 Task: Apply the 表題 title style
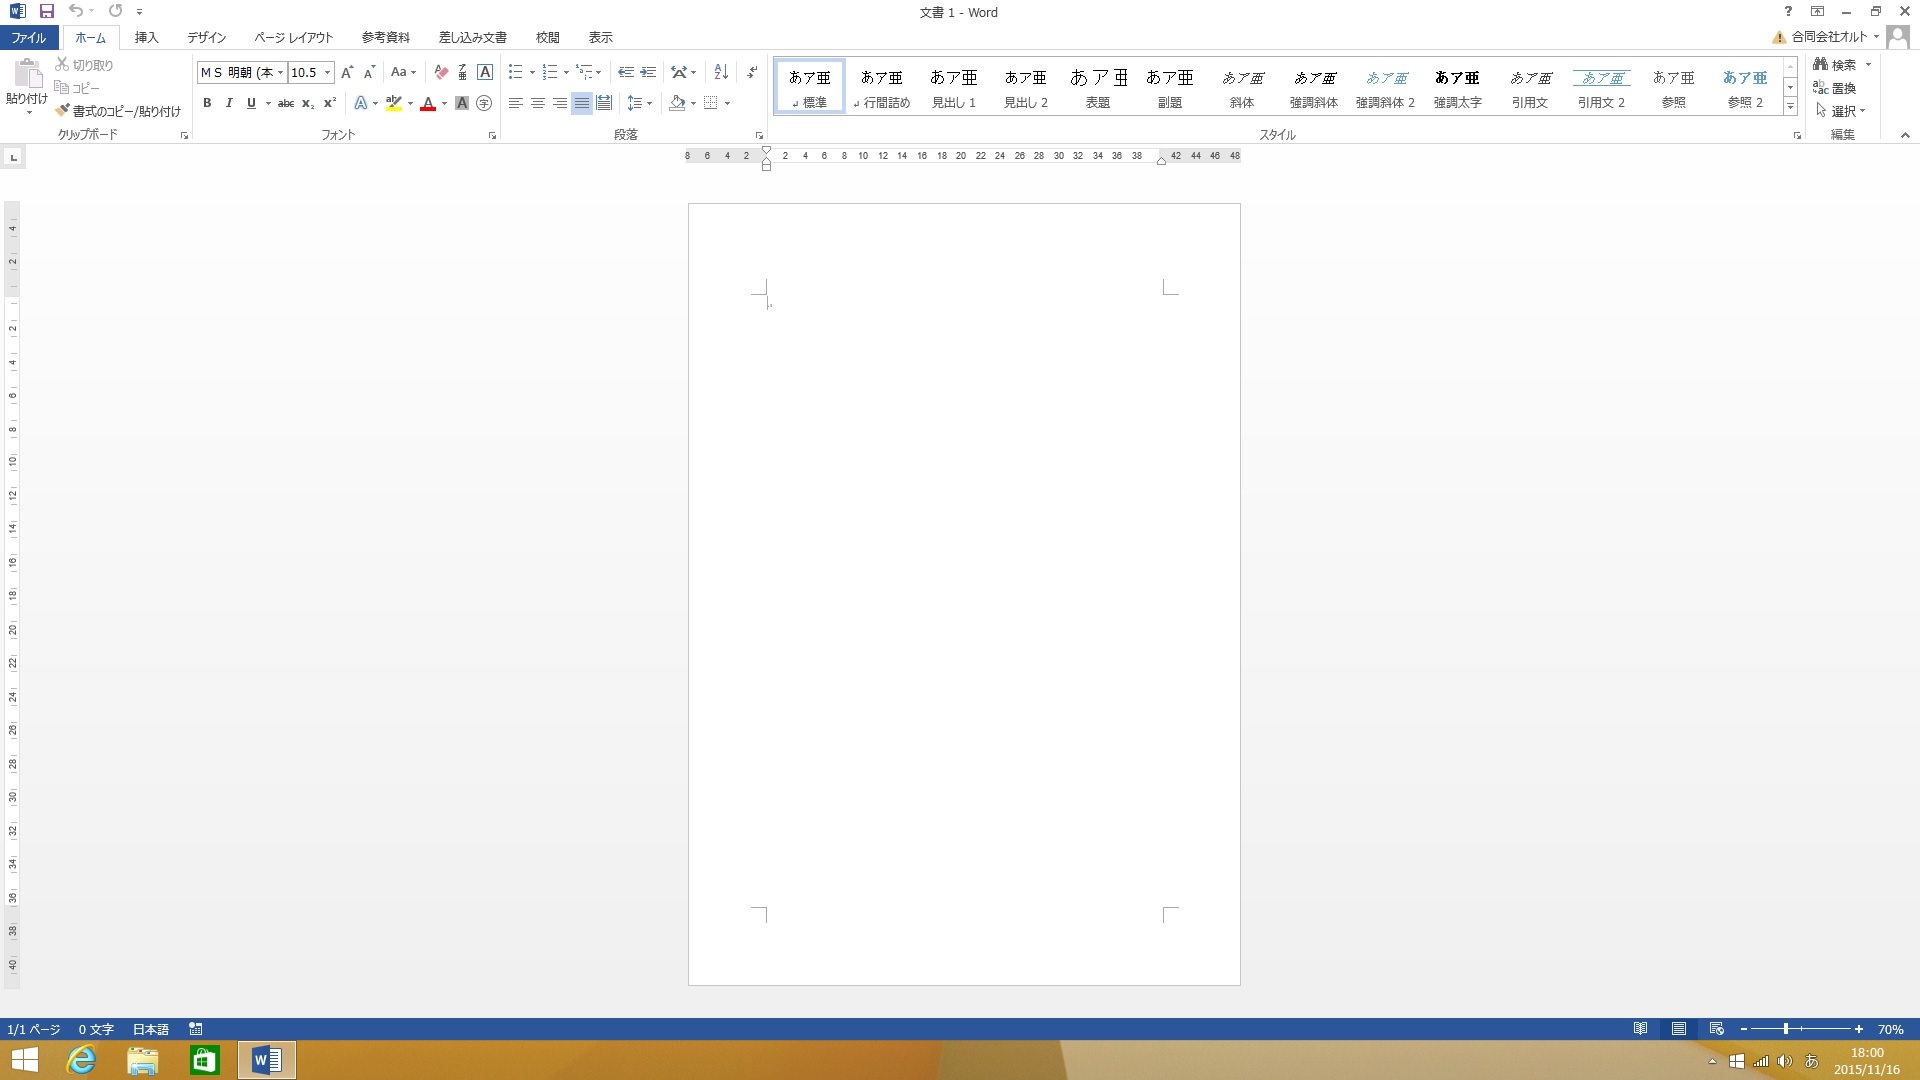coord(1098,86)
